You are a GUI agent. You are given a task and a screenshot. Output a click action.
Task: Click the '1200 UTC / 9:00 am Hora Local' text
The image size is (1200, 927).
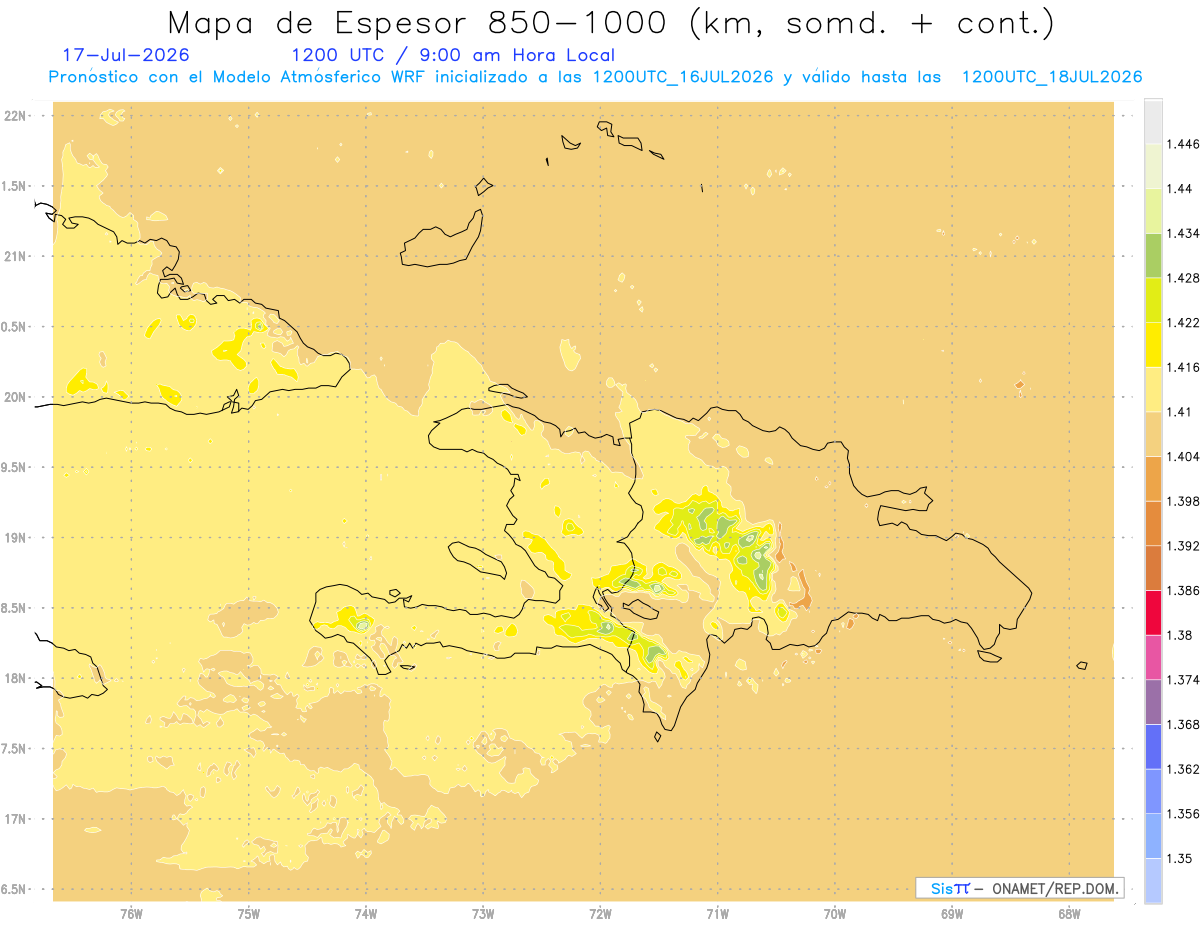click(x=453, y=55)
